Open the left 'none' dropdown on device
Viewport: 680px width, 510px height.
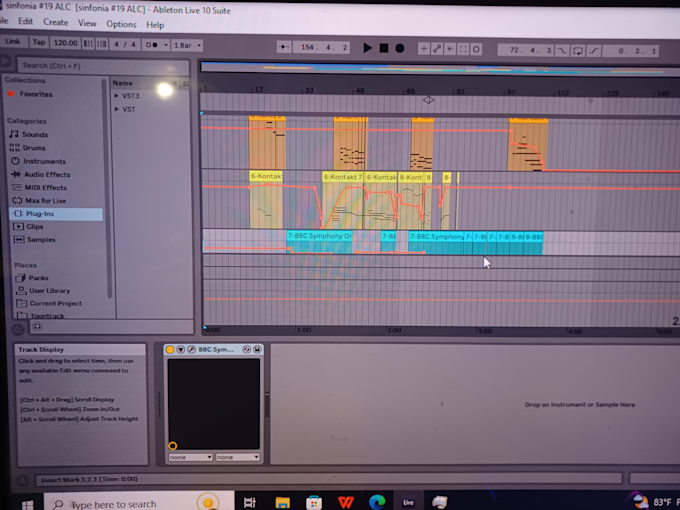tap(190, 457)
